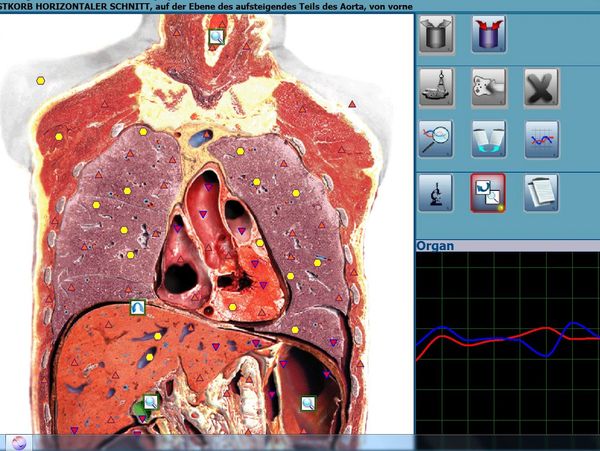Click the title bar text at top
Viewport: 600px width, 451px height.
(x=200, y=6)
